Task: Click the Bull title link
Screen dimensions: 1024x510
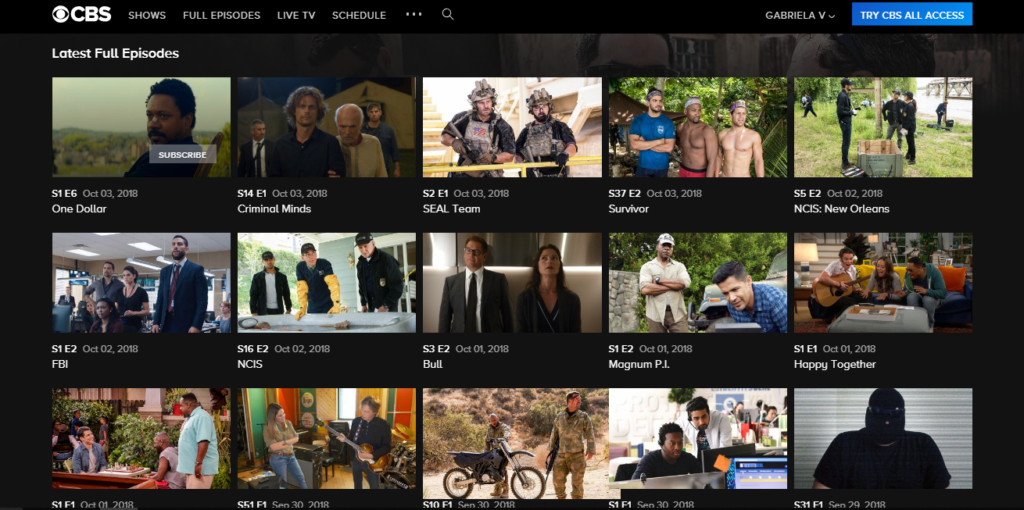Action: point(432,364)
